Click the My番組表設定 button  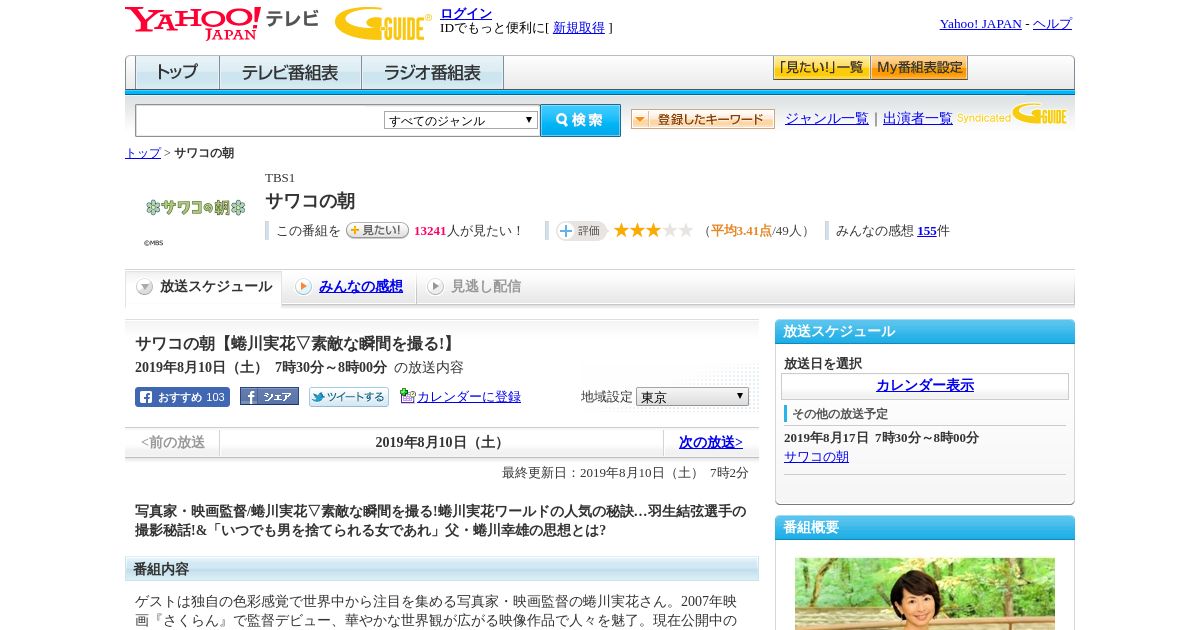[x=919, y=68]
